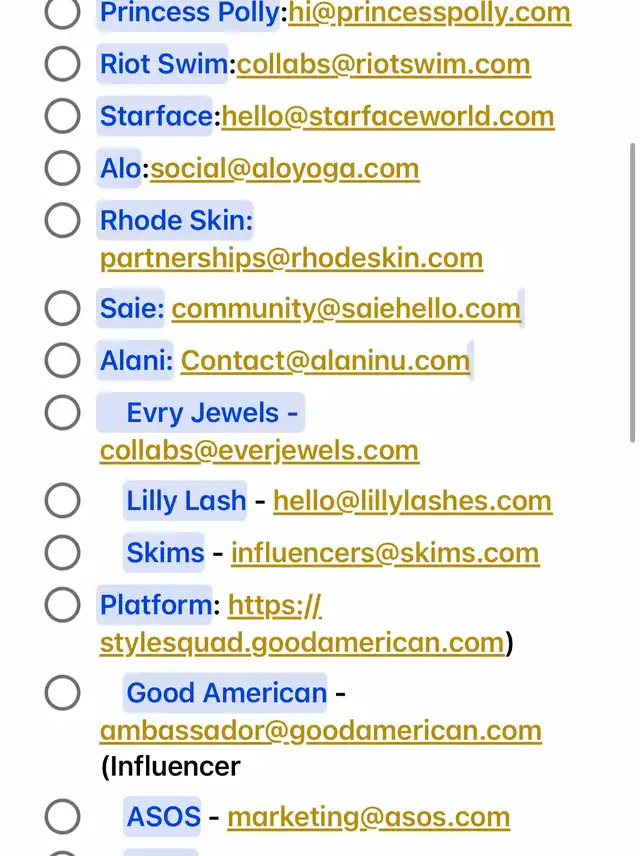
Task: Open the community@saiehello.com link
Action: coord(346,308)
